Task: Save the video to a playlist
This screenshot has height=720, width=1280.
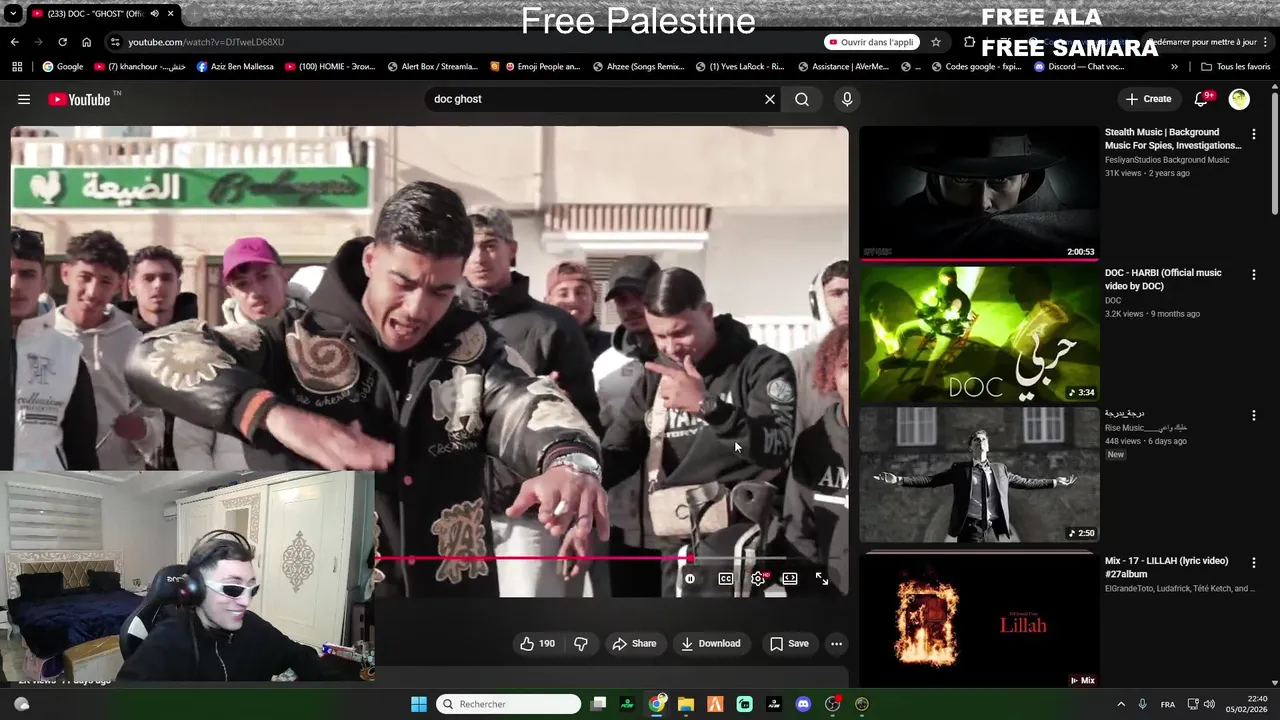Action: [789, 643]
